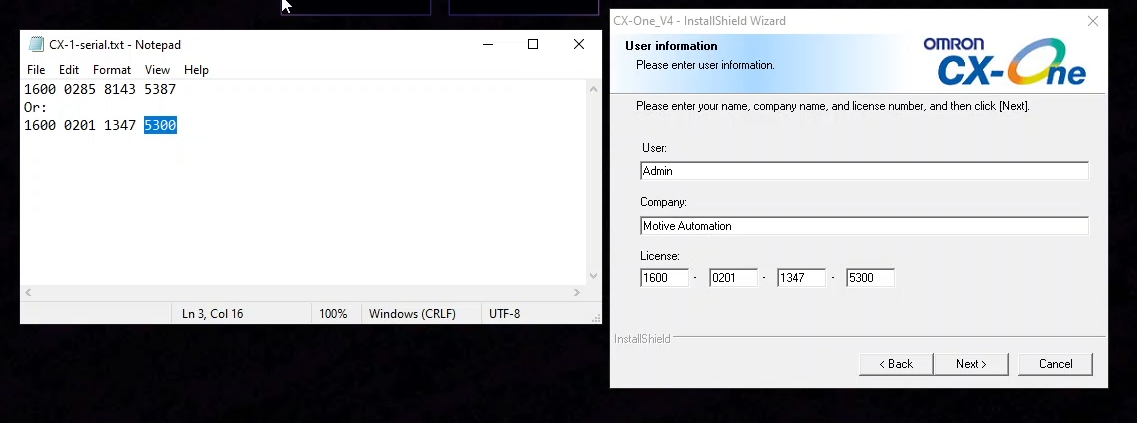Open the File menu in Notepad
The image size is (1137, 423).
coord(36,70)
